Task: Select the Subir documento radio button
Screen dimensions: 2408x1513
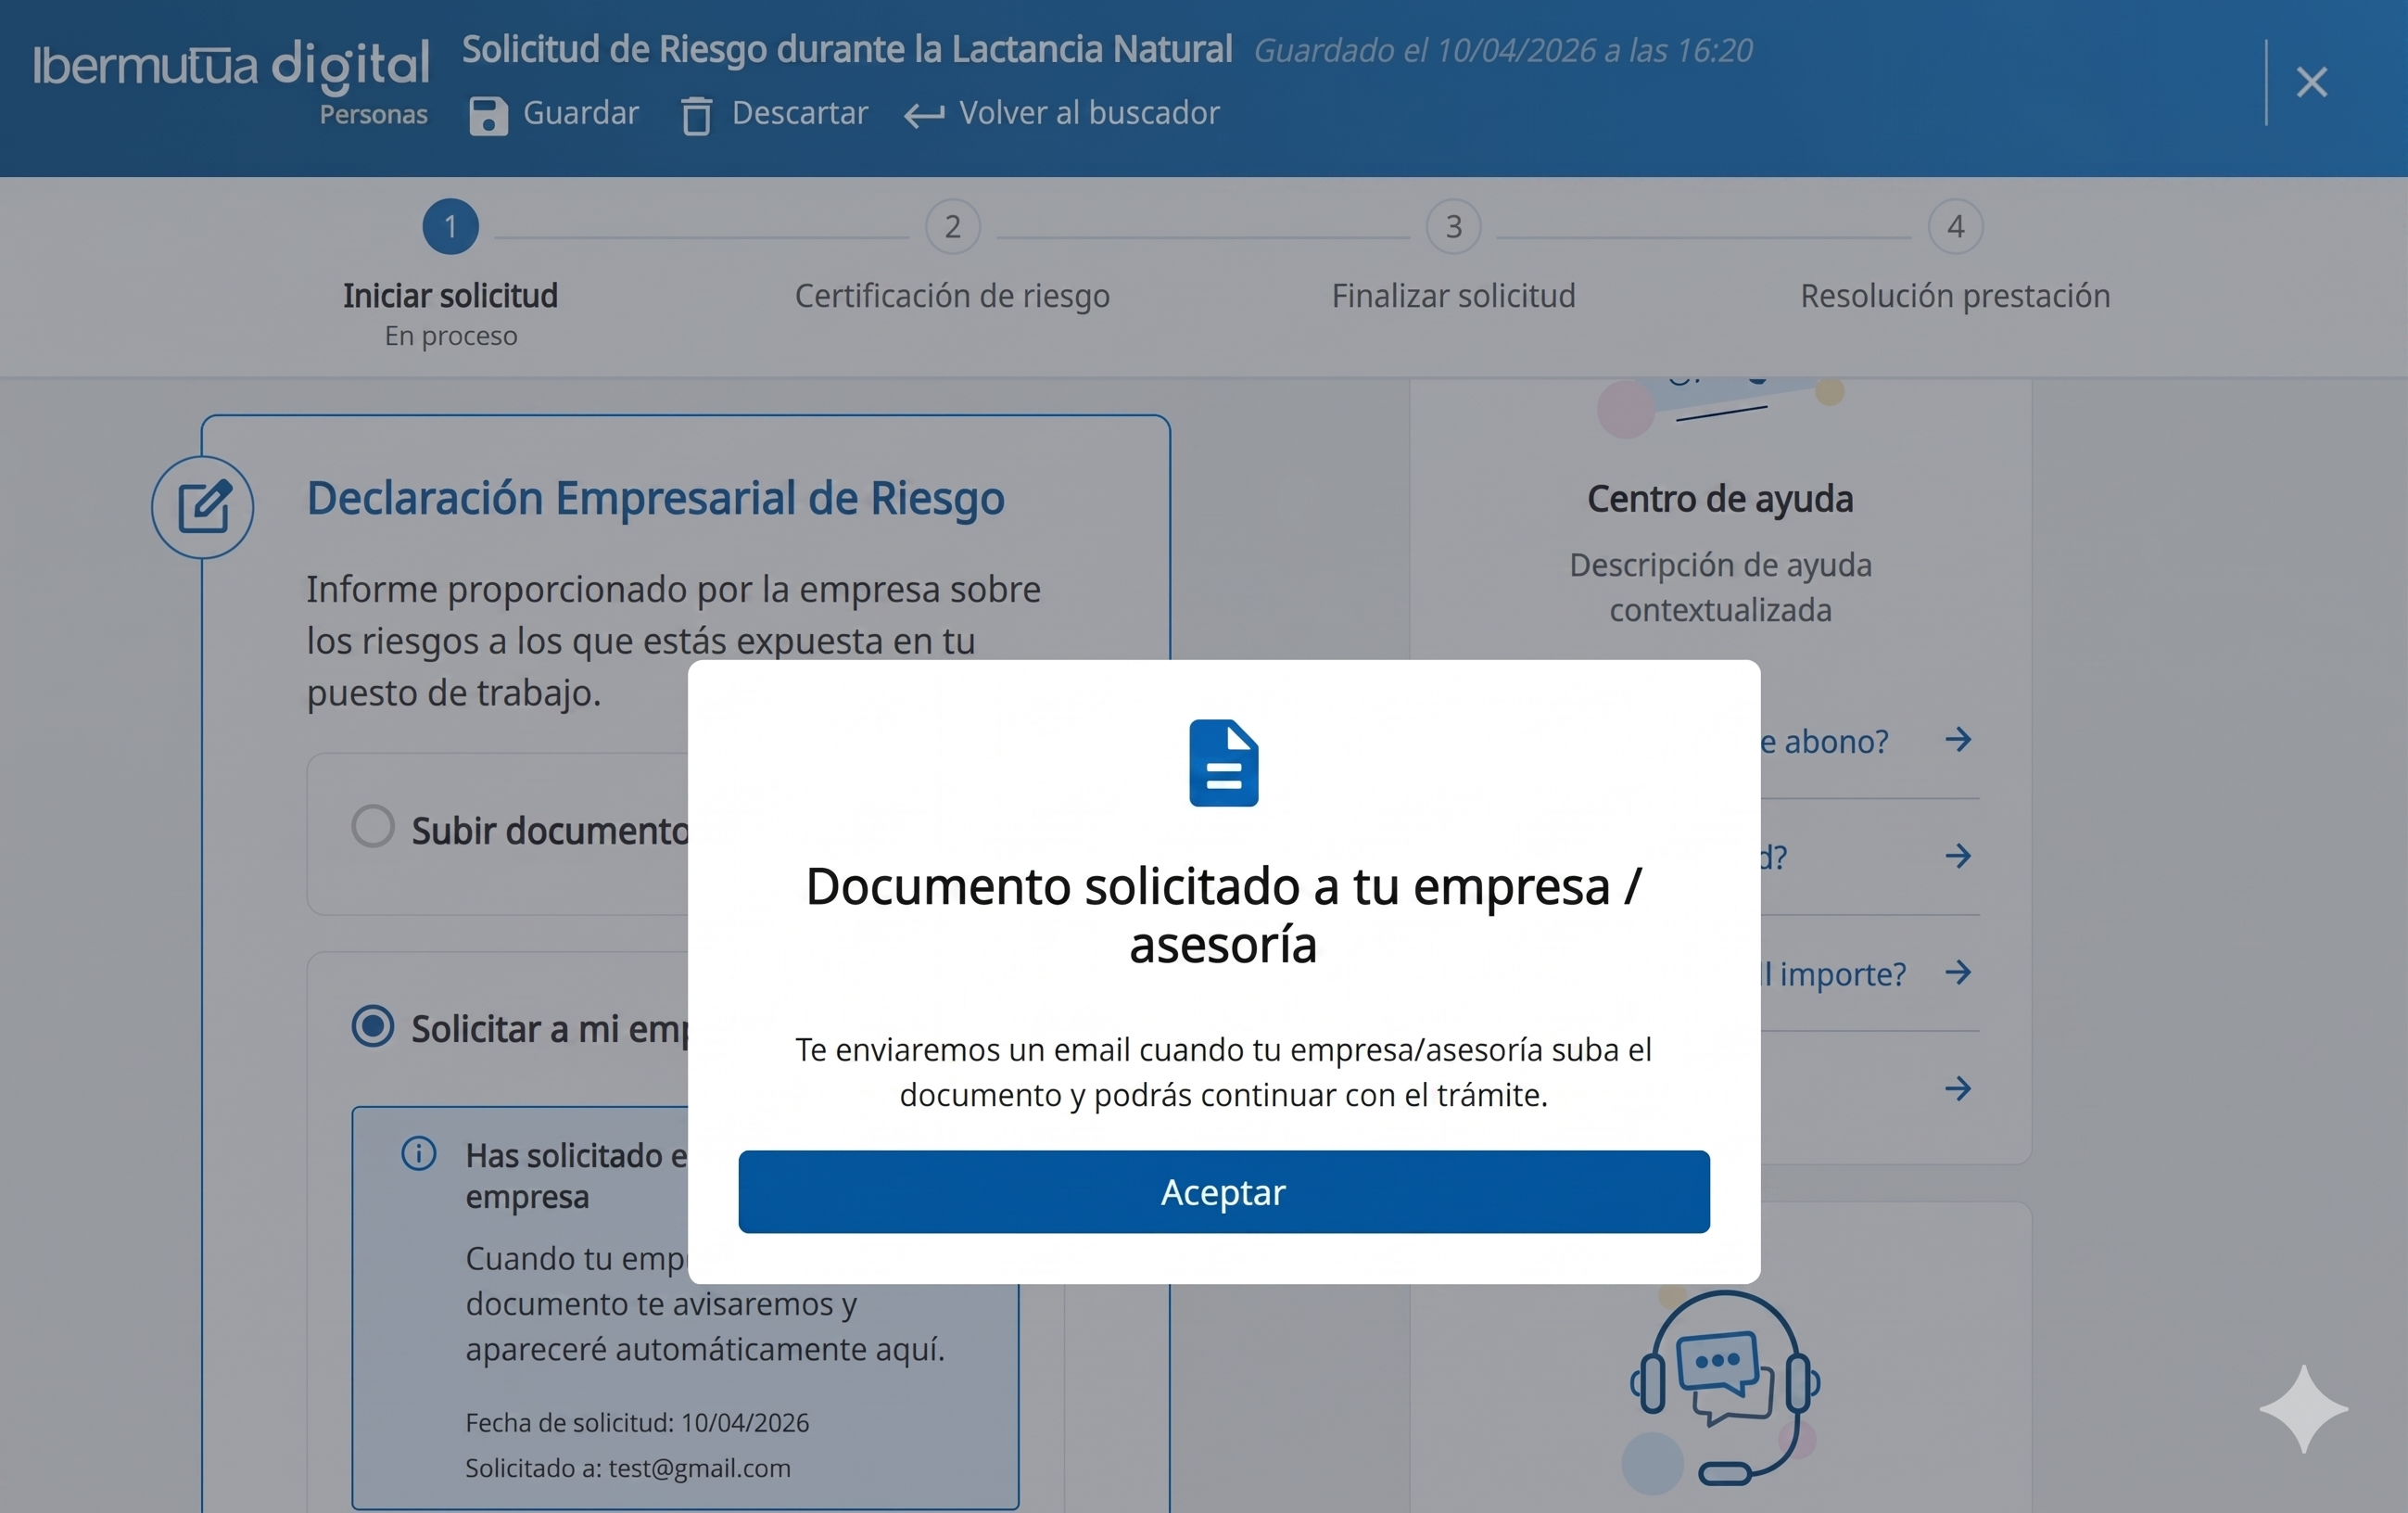Action: 373,827
